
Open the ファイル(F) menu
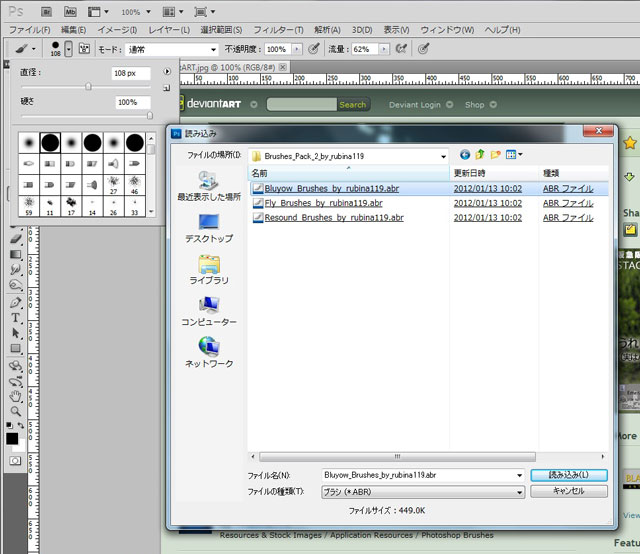29,30
